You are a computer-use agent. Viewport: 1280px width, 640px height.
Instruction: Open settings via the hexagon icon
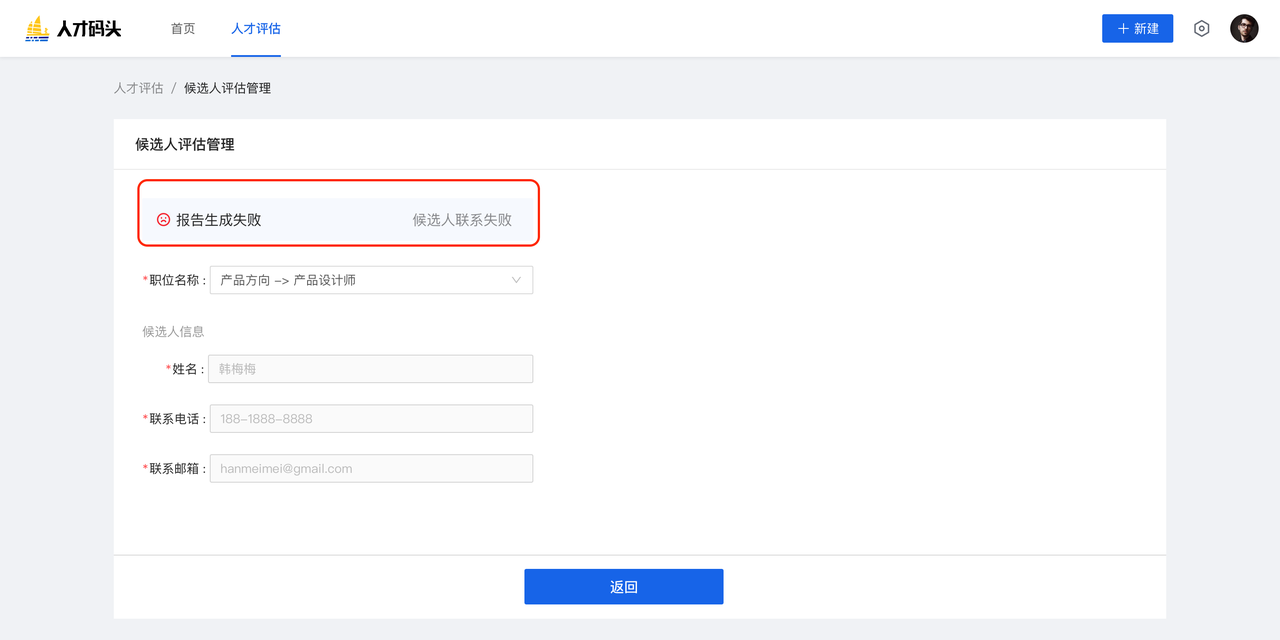(x=1201, y=29)
